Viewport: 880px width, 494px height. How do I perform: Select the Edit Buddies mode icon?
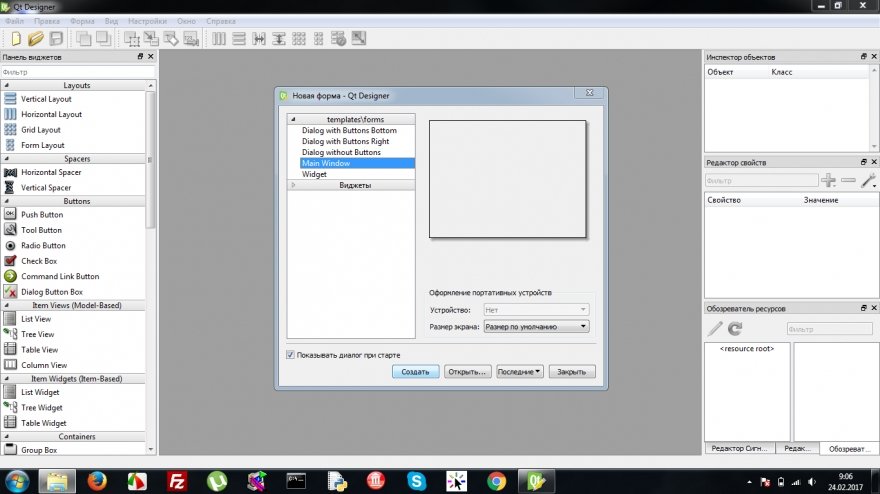click(x=171, y=39)
